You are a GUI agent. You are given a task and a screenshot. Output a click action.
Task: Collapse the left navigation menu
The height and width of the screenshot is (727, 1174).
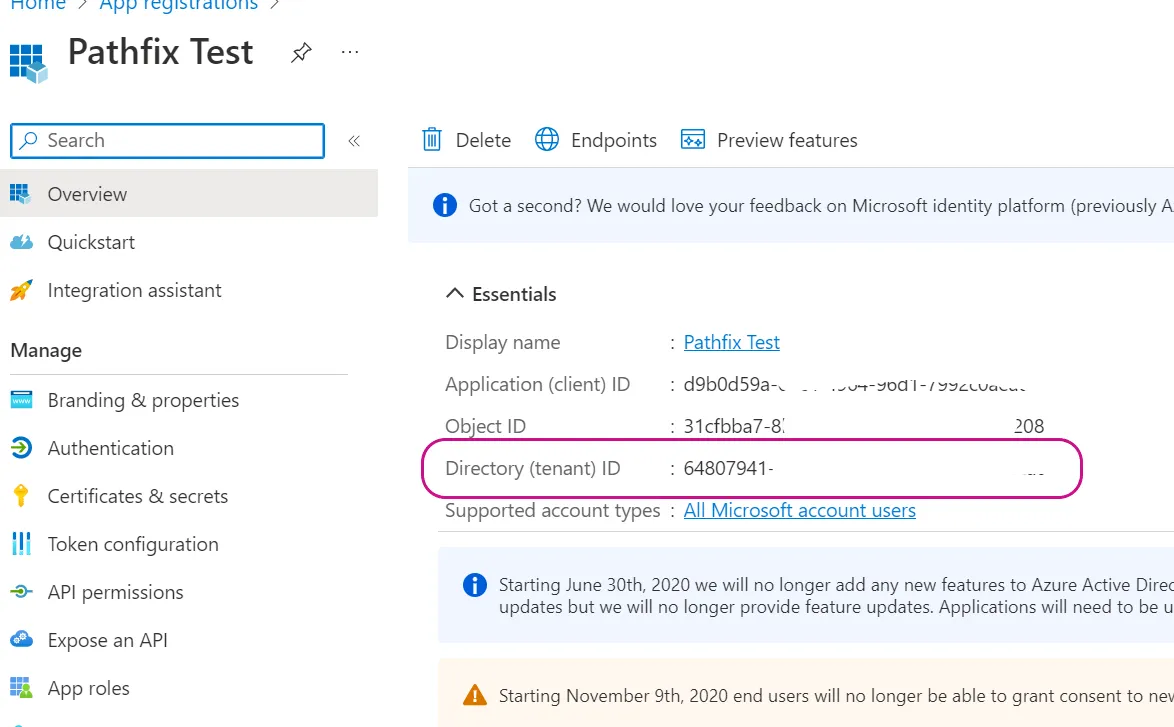[x=354, y=141]
